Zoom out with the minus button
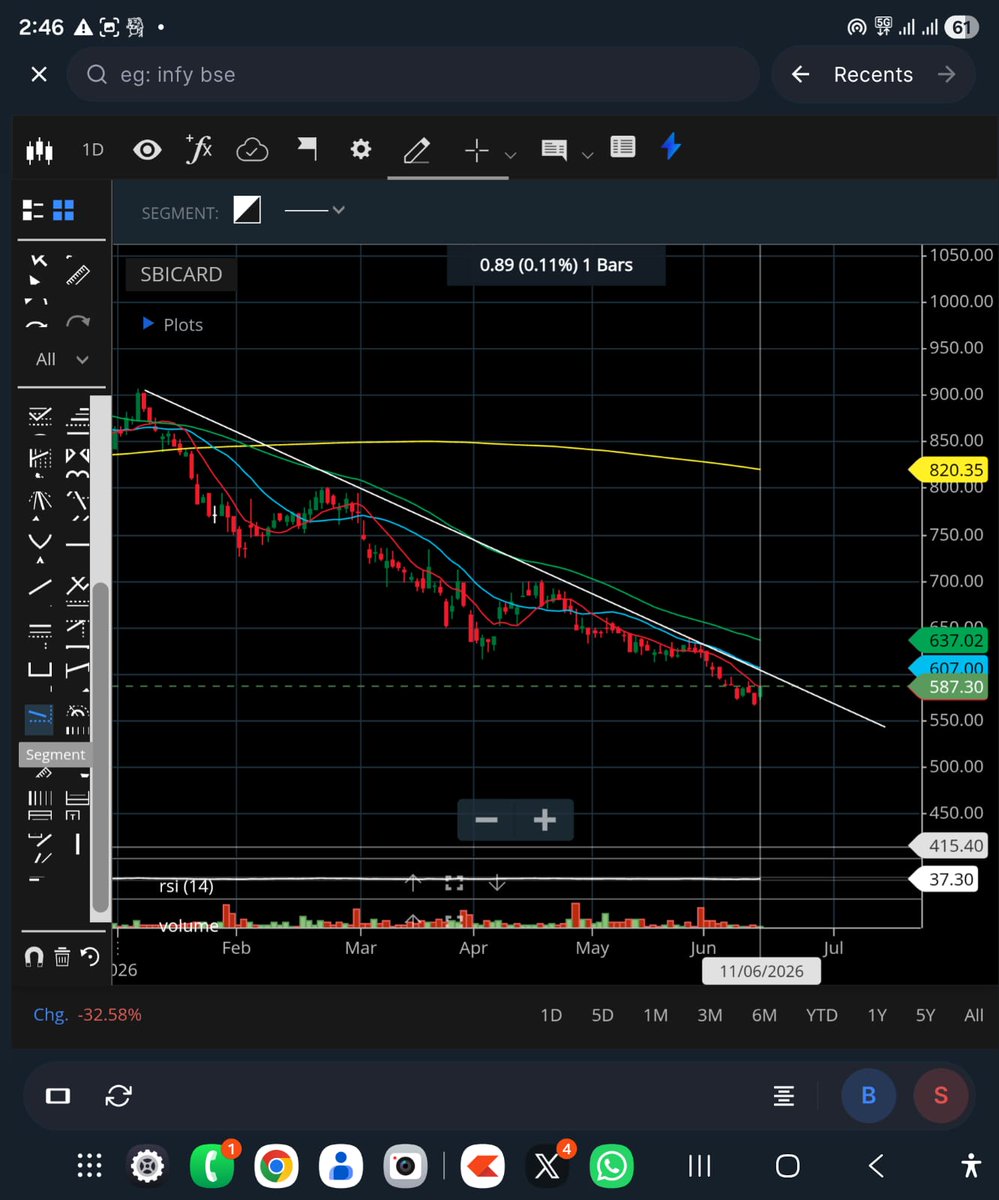The image size is (999, 1200). pos(486,820)
